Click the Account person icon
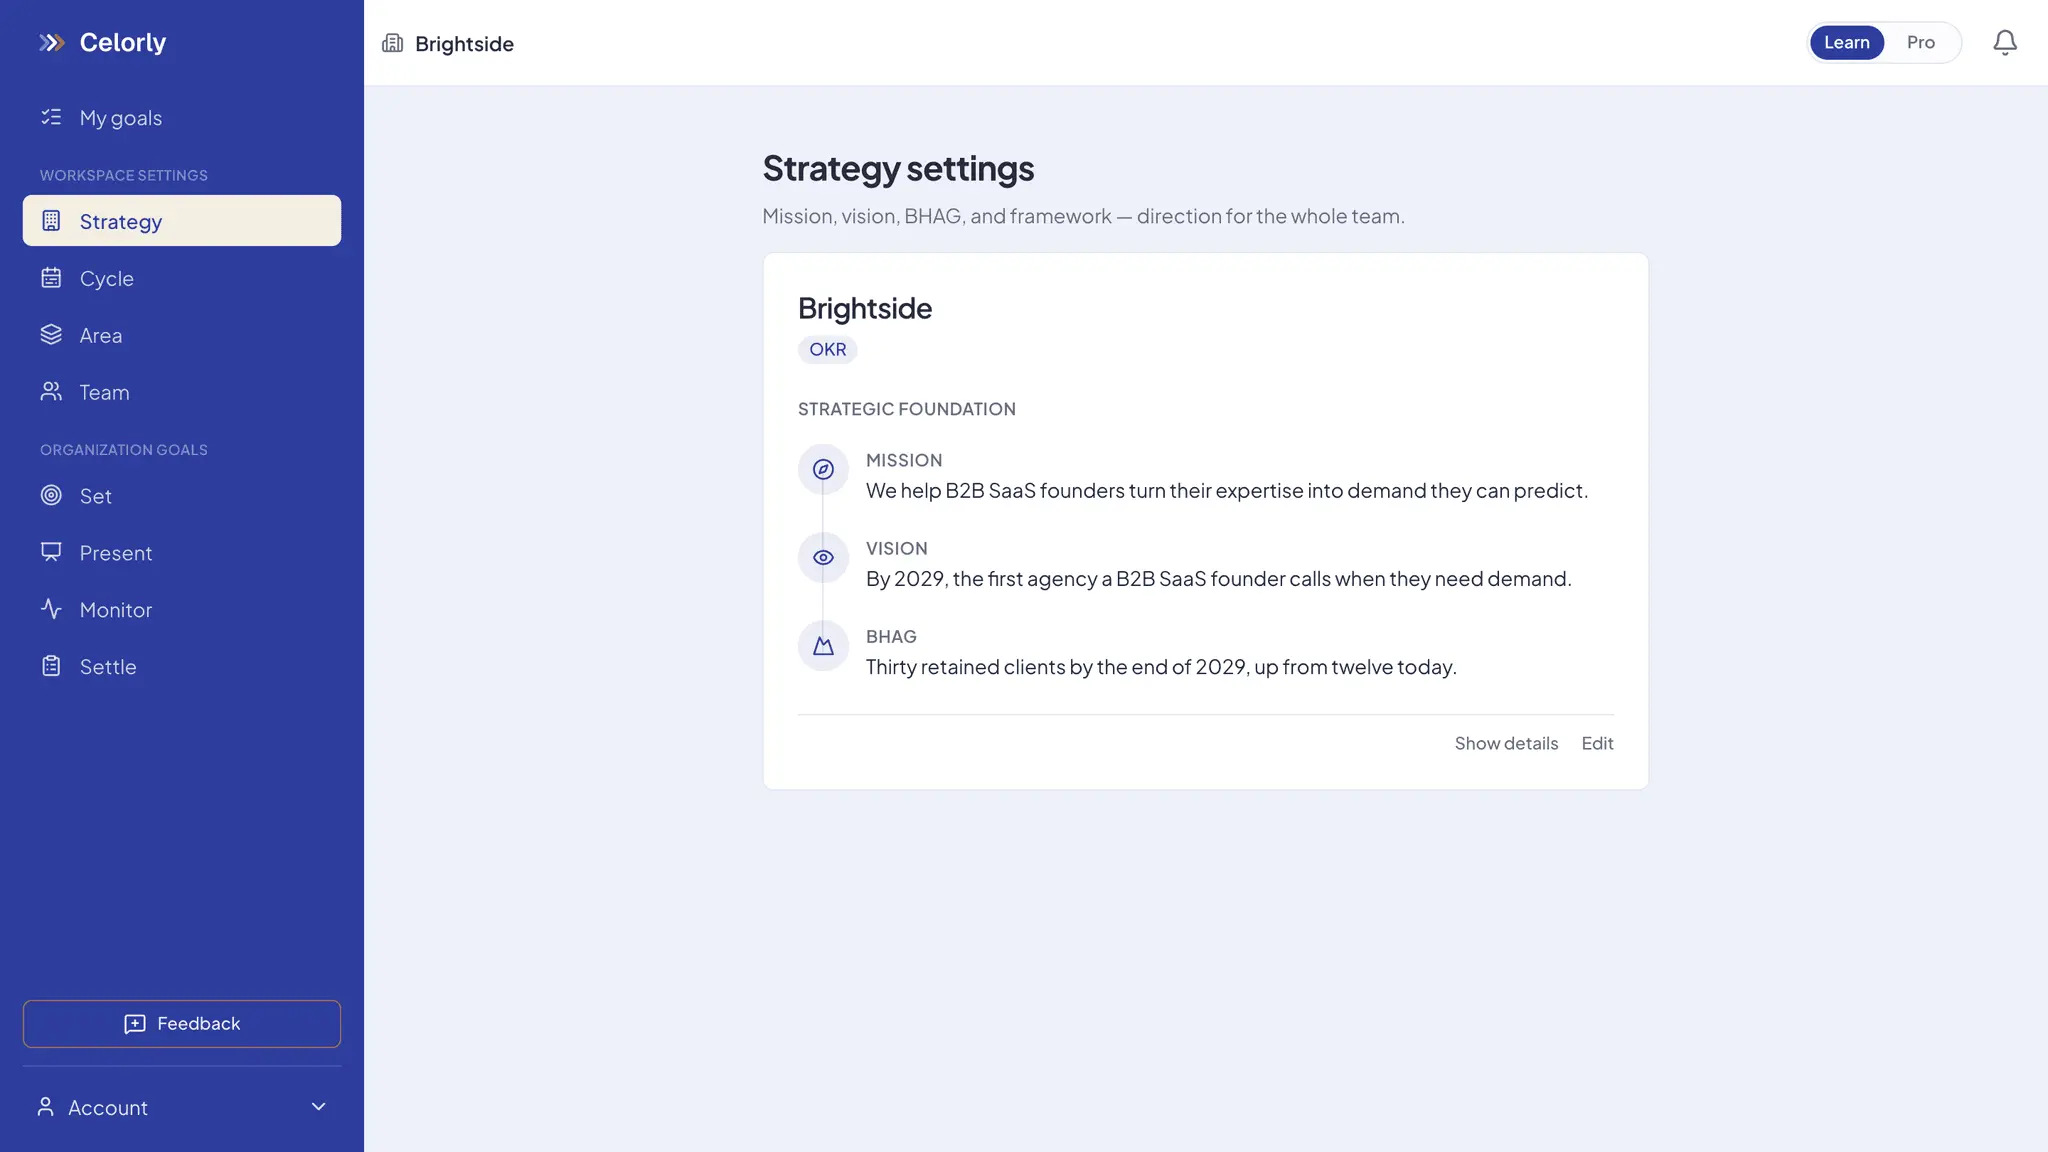2048x1152 pixels. [x=45, y=1106]
